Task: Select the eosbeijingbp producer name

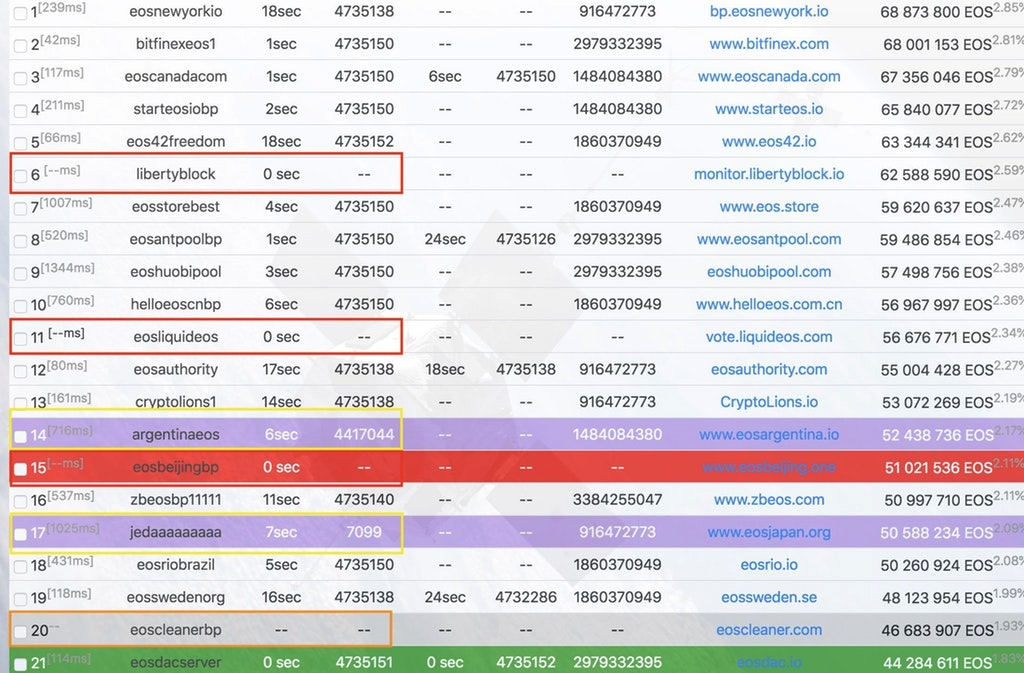Action: tap(176, 467)
